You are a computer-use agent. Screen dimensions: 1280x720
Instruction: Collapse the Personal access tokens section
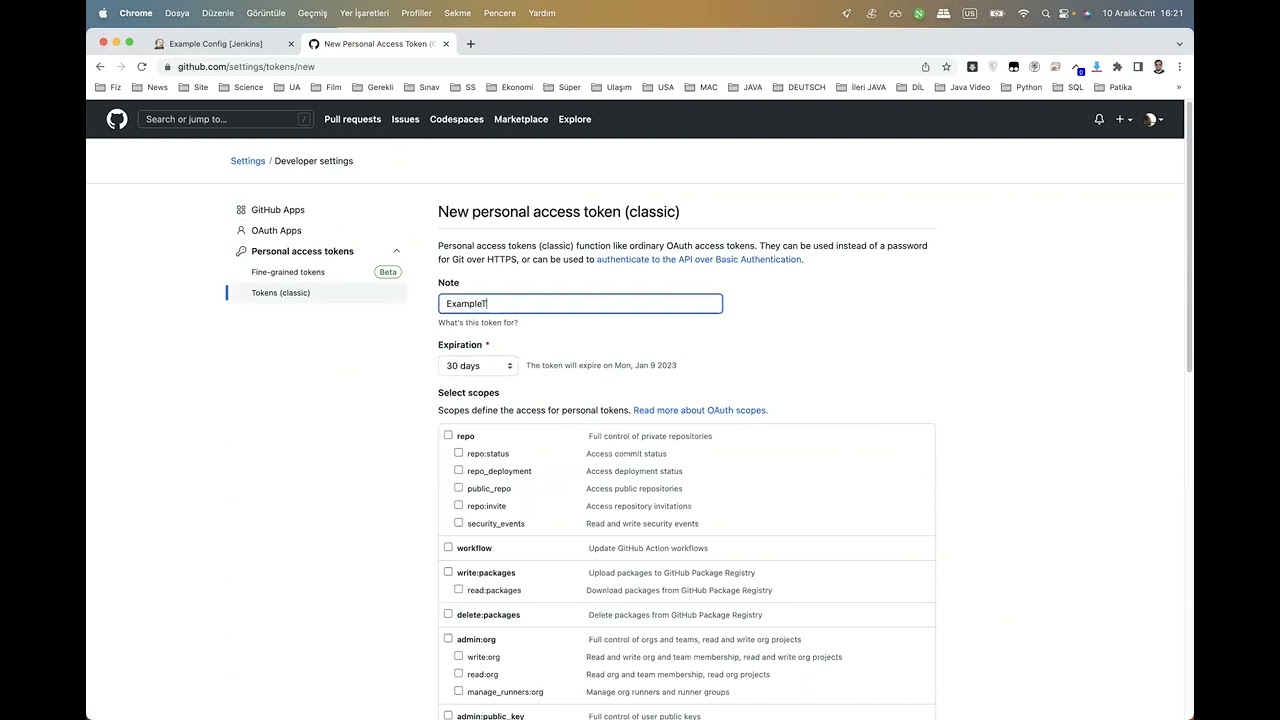point(396,251)
